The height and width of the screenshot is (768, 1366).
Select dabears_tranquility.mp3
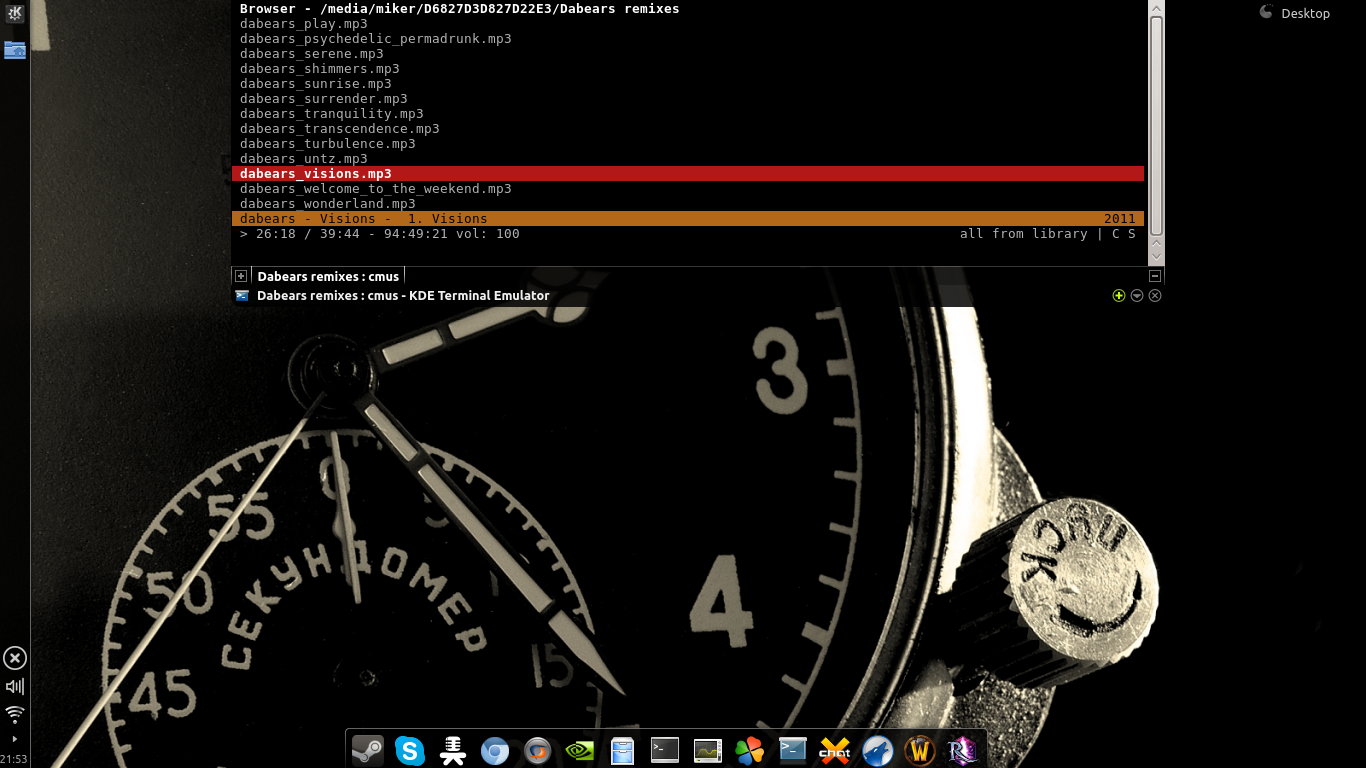click(332, 114)
